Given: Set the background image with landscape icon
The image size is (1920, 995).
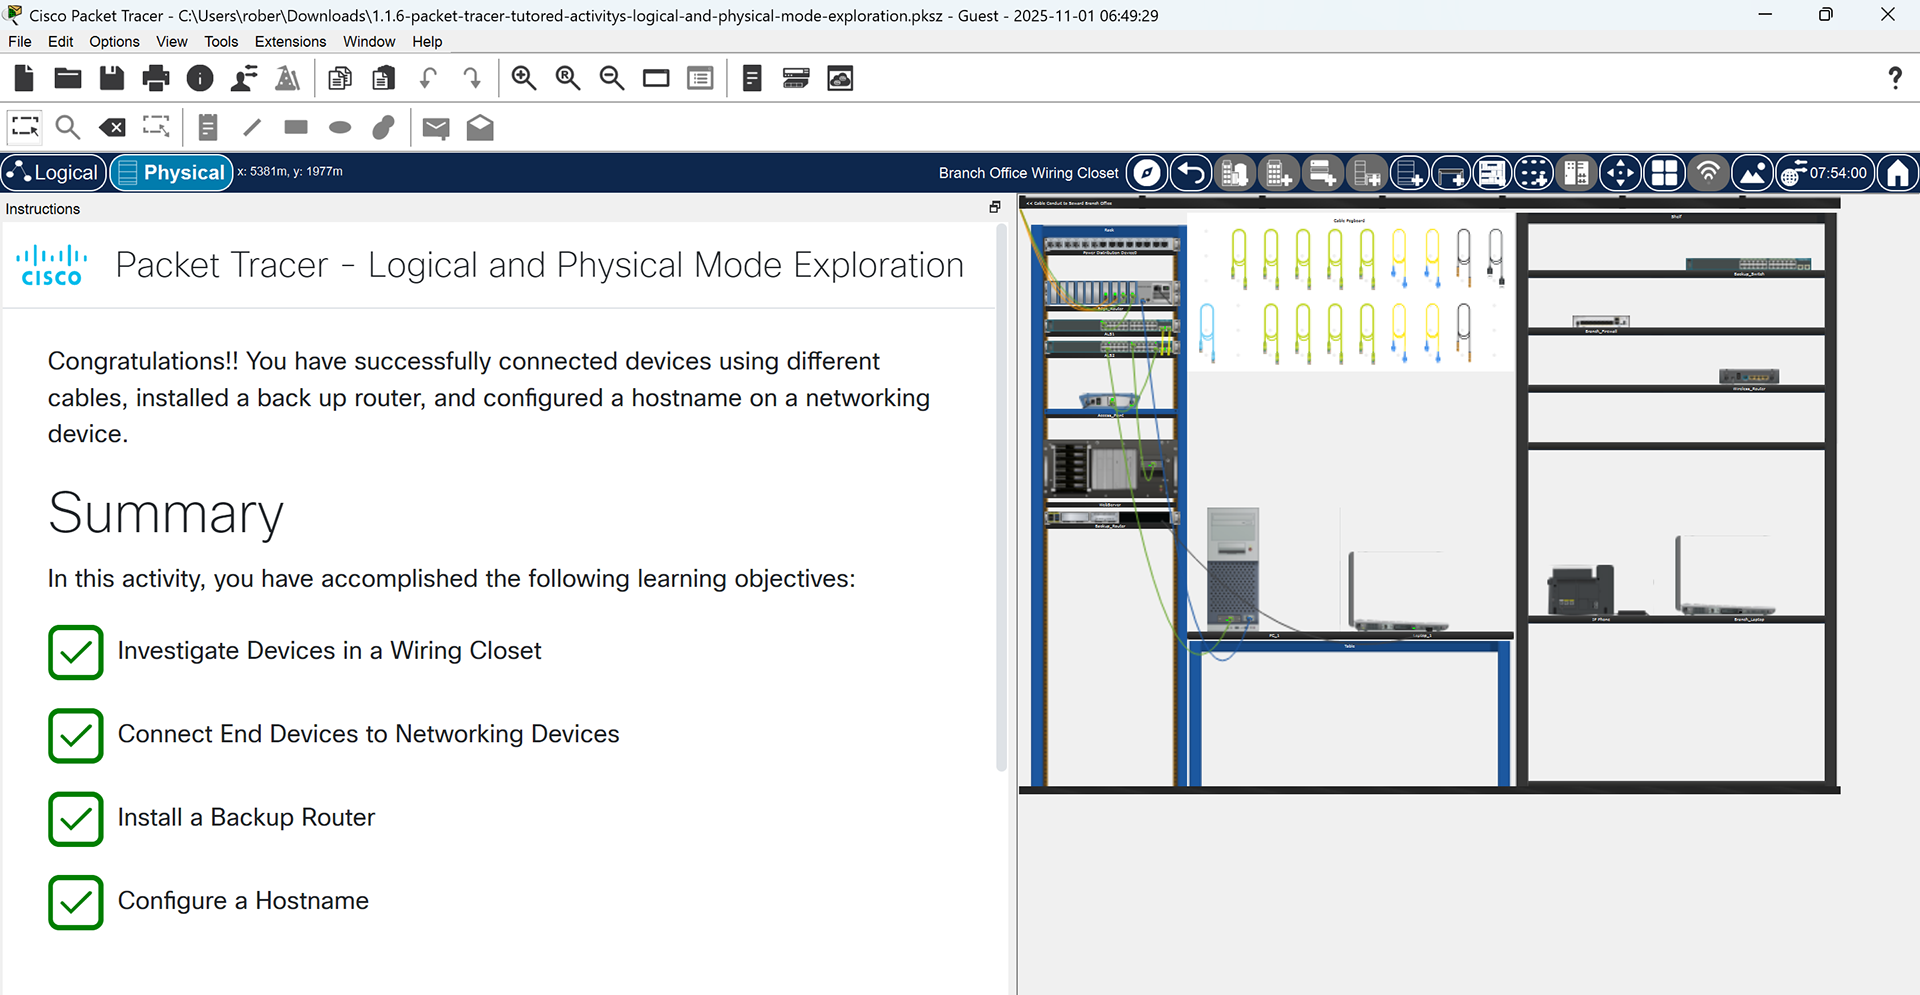Looking at the screenshot, I should click(x=1752, y=173).
